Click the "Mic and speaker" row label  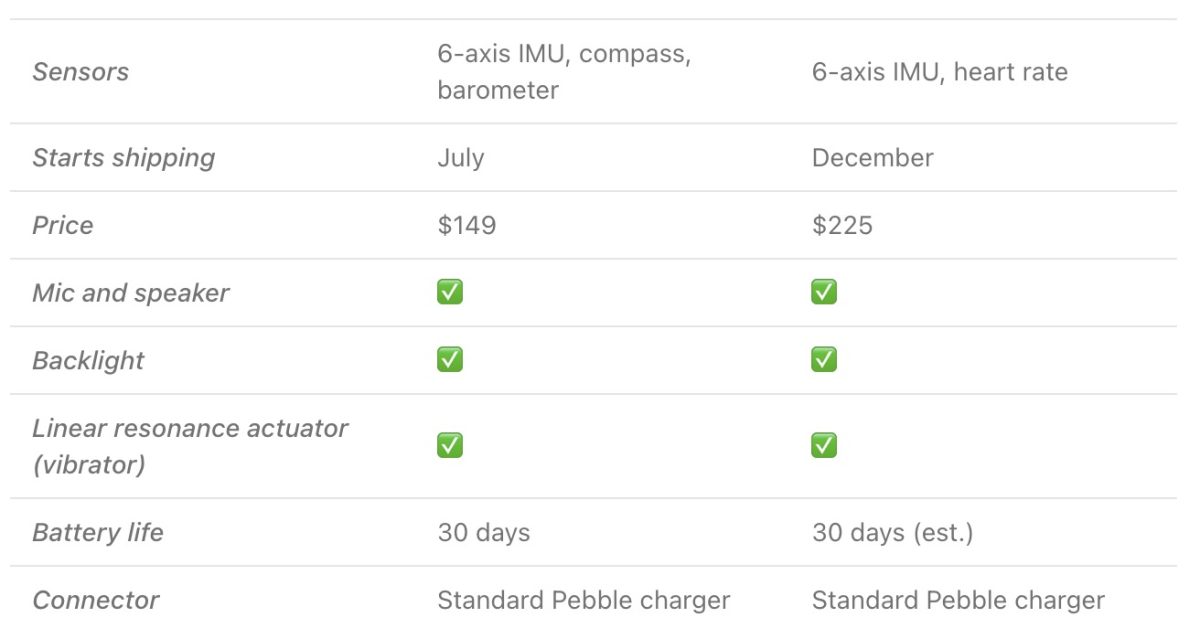pyautogui.click(x=130, y=293)
